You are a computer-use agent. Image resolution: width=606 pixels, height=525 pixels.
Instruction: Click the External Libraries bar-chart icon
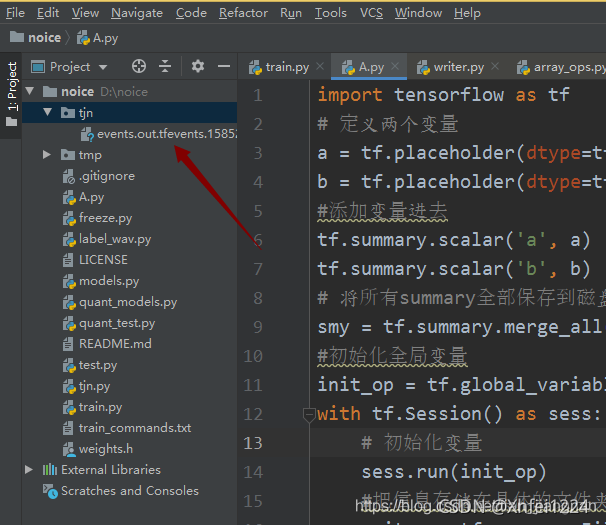pos(49,470)
